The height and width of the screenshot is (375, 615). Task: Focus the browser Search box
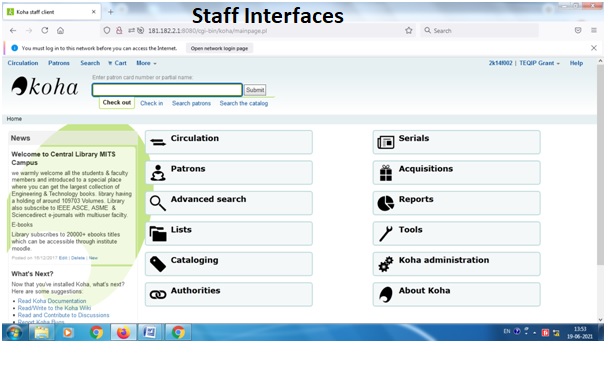pyautogui.click(x=479, y=31)
